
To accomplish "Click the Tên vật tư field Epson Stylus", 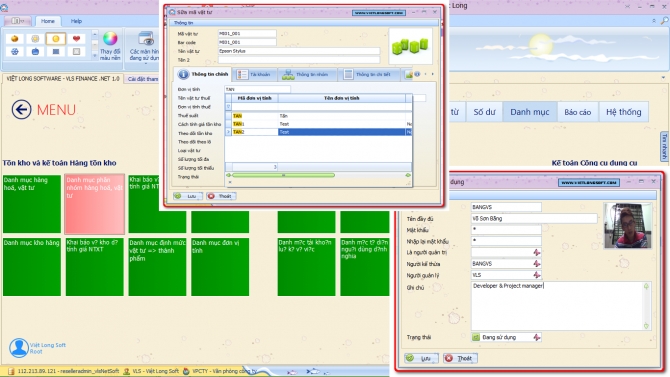I will pos(299,51).
